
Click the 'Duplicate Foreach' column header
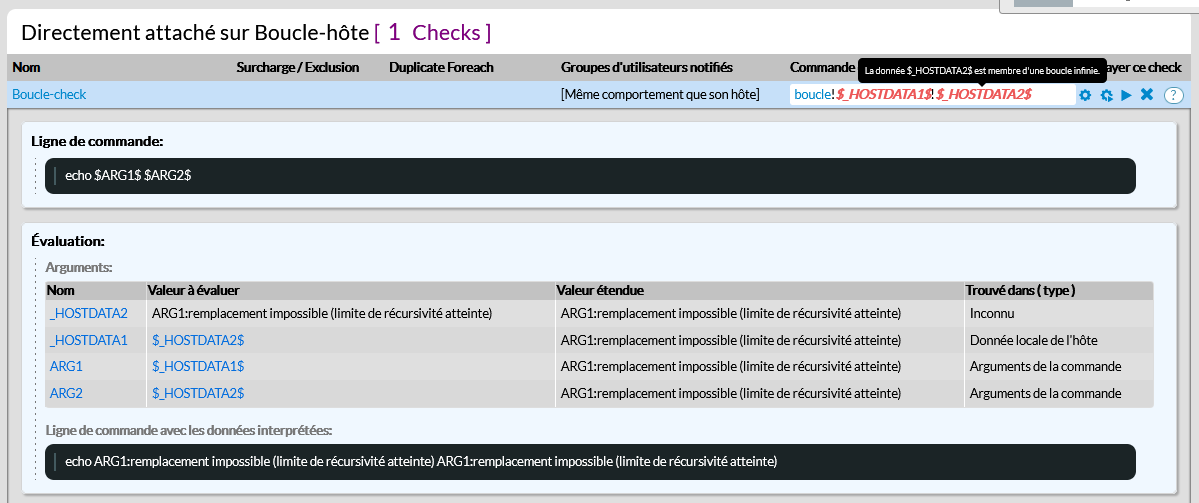click(x=441, y=67)
